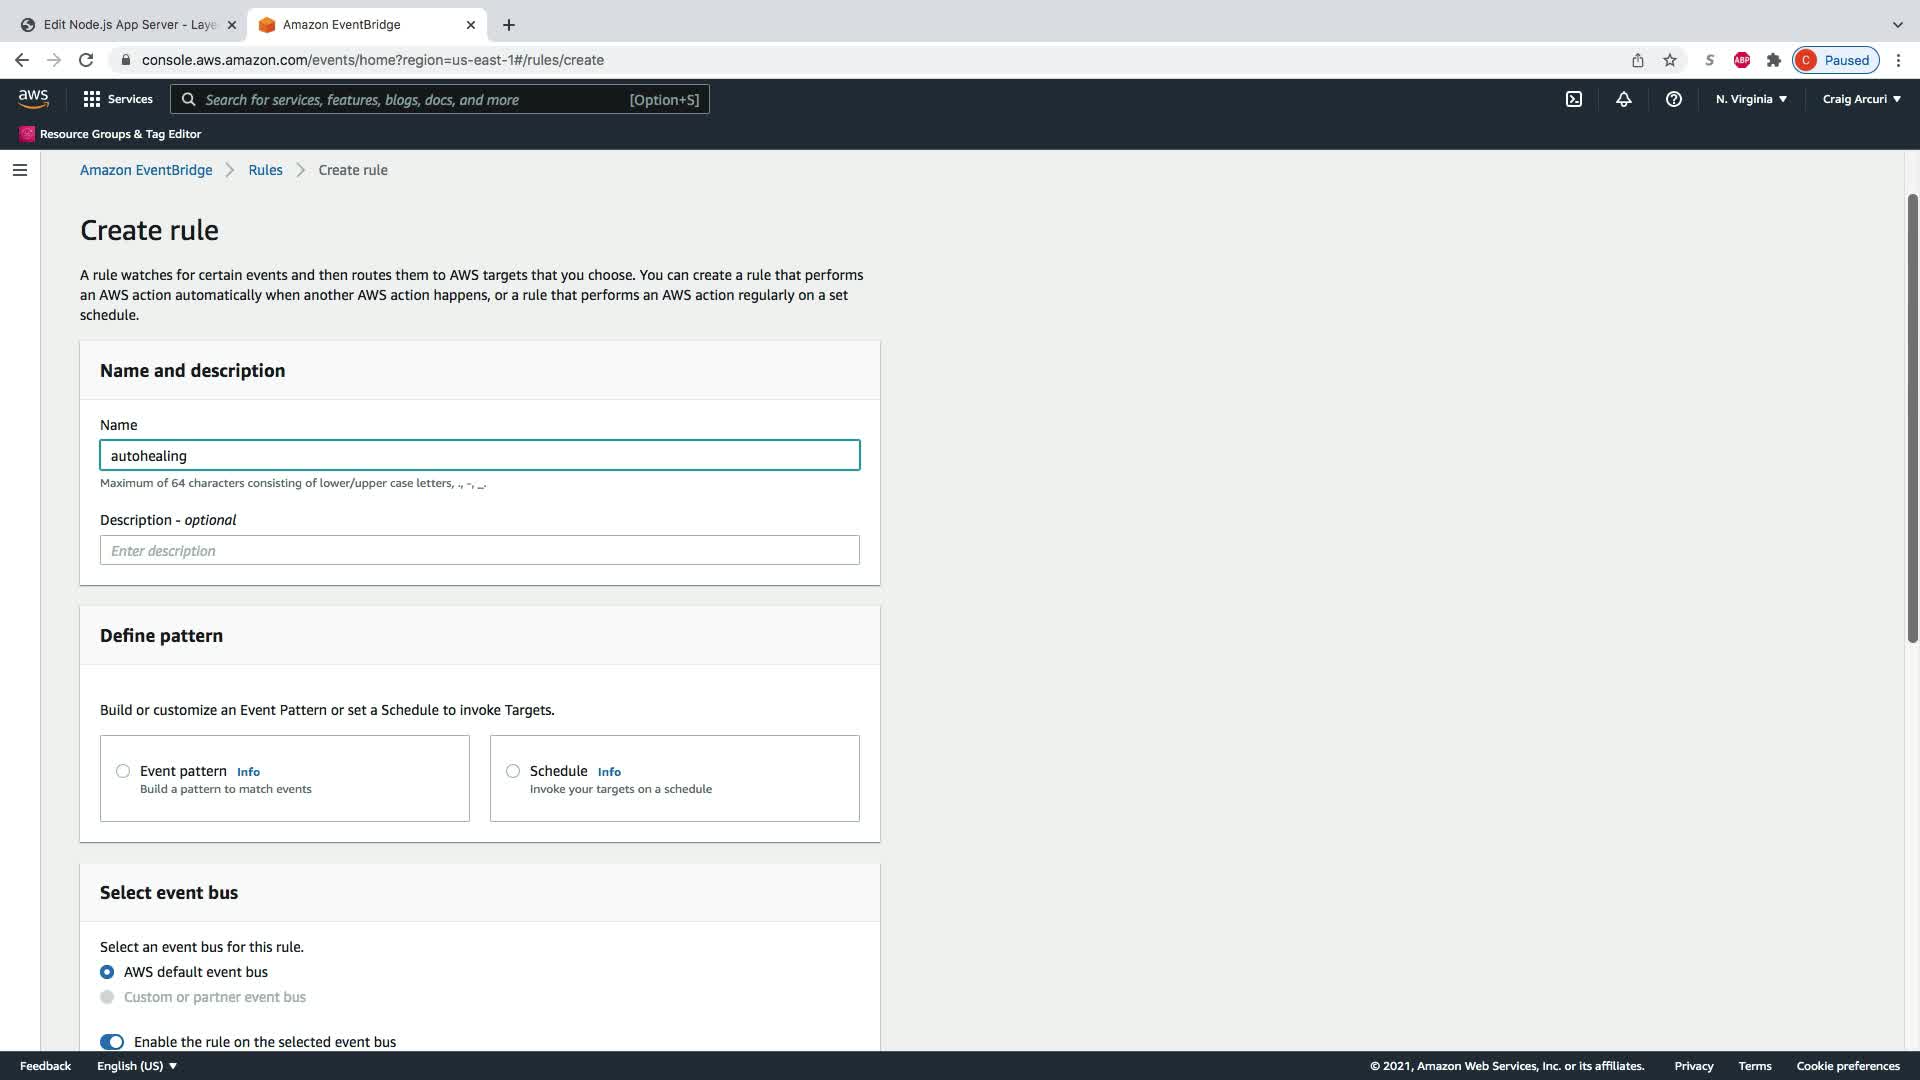Bookmark page with star icon
This screenshot has width=1920, height=1080.
[1669, 60]
